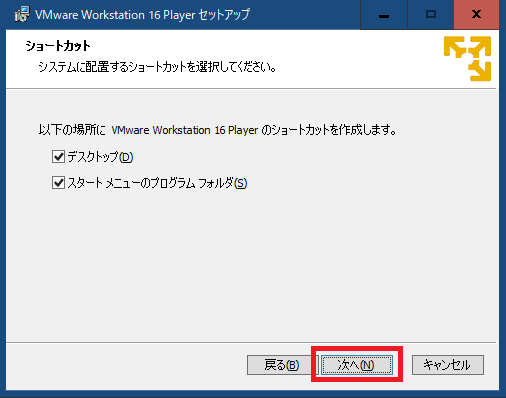
Task: Click the installer icon in the title bar
Action: (22, 14)
